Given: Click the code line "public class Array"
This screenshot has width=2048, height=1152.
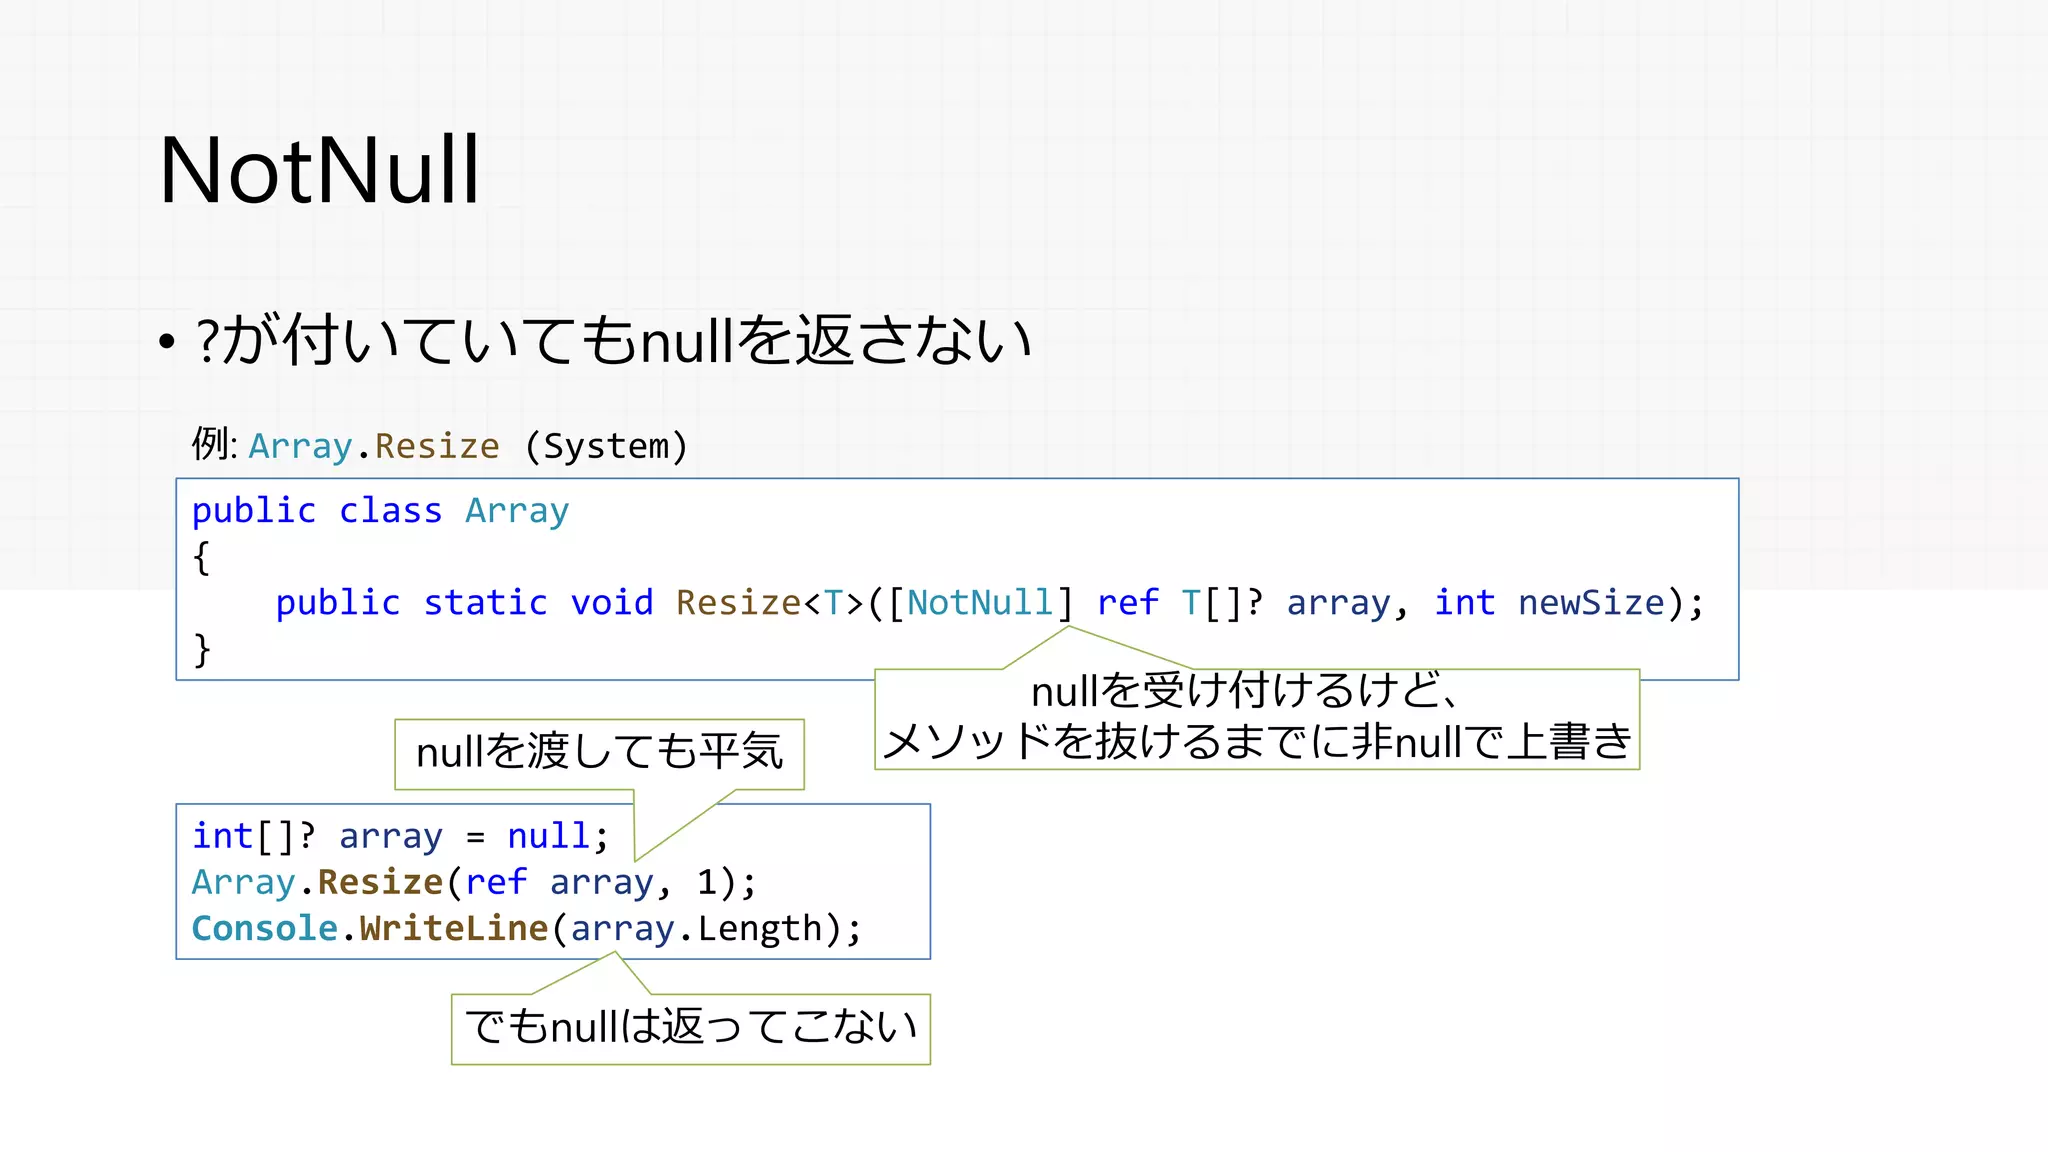Looking at the screenshot, I should tap(380, 511).
